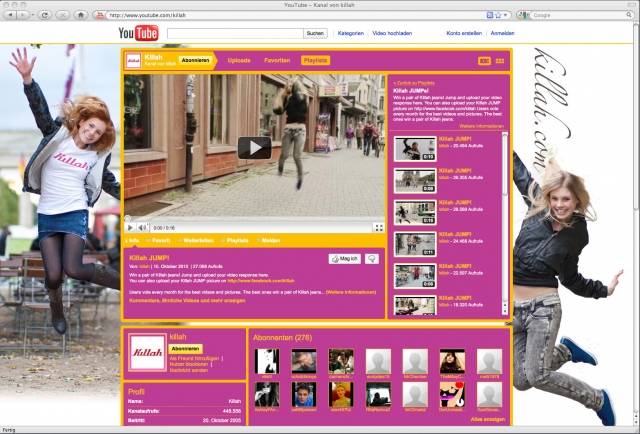Click Weitere Informationen in the playlist description
Image resolution: width=640 pixels, height=434 pixels.
coord(481,126)
